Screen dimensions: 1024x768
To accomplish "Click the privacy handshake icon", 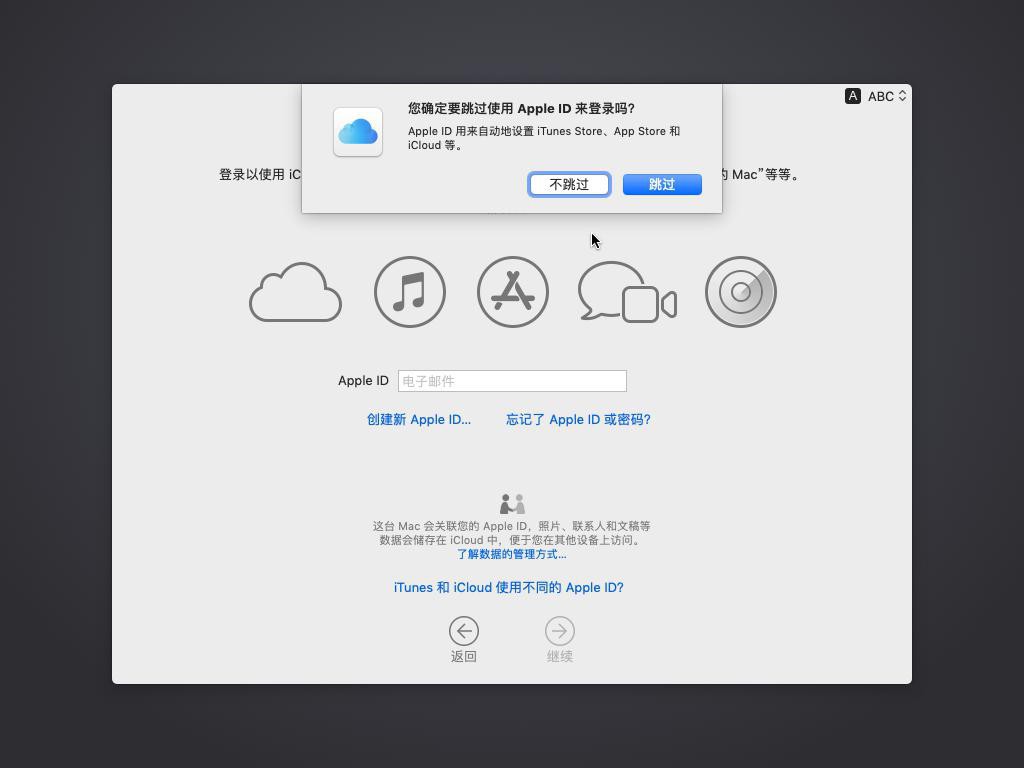I will coord(512,504).
